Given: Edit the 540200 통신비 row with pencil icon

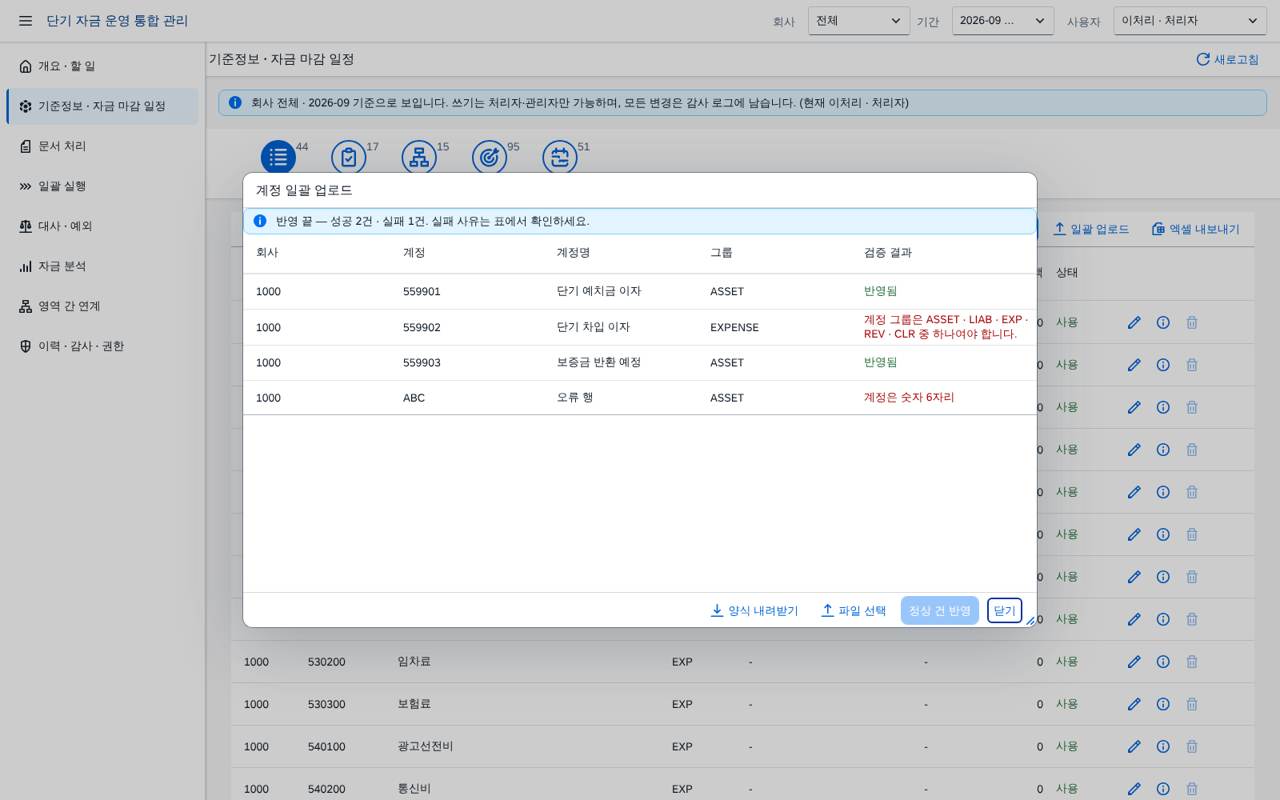Looking at the screenshot, I should (1134, 789).
